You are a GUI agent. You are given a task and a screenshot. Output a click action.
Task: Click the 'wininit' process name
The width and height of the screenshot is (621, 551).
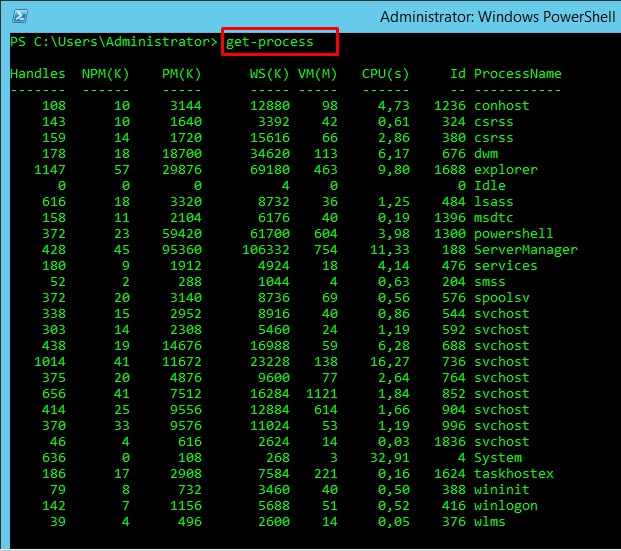click(501, 490)
